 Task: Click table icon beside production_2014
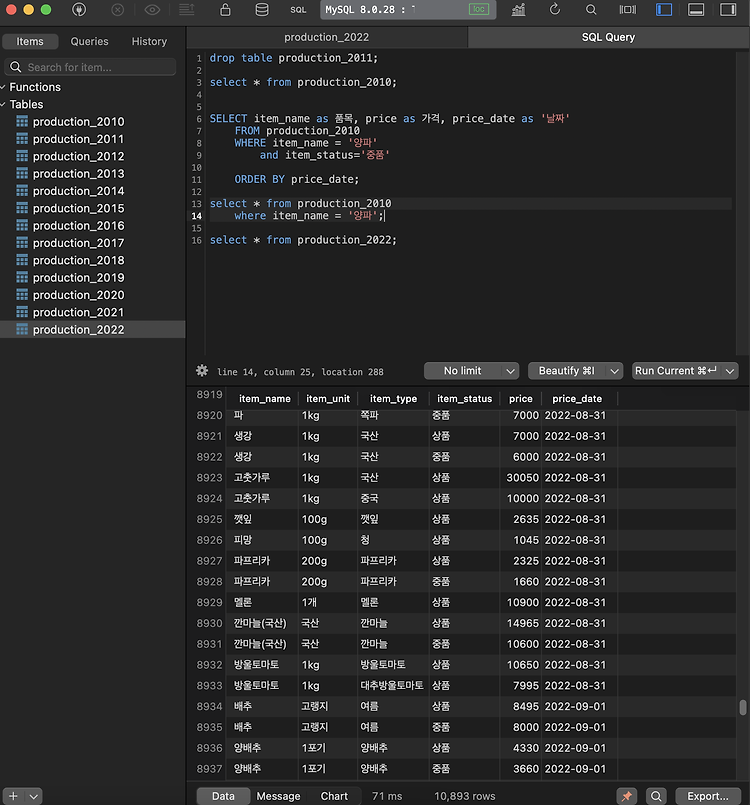(x=22, y=191)
